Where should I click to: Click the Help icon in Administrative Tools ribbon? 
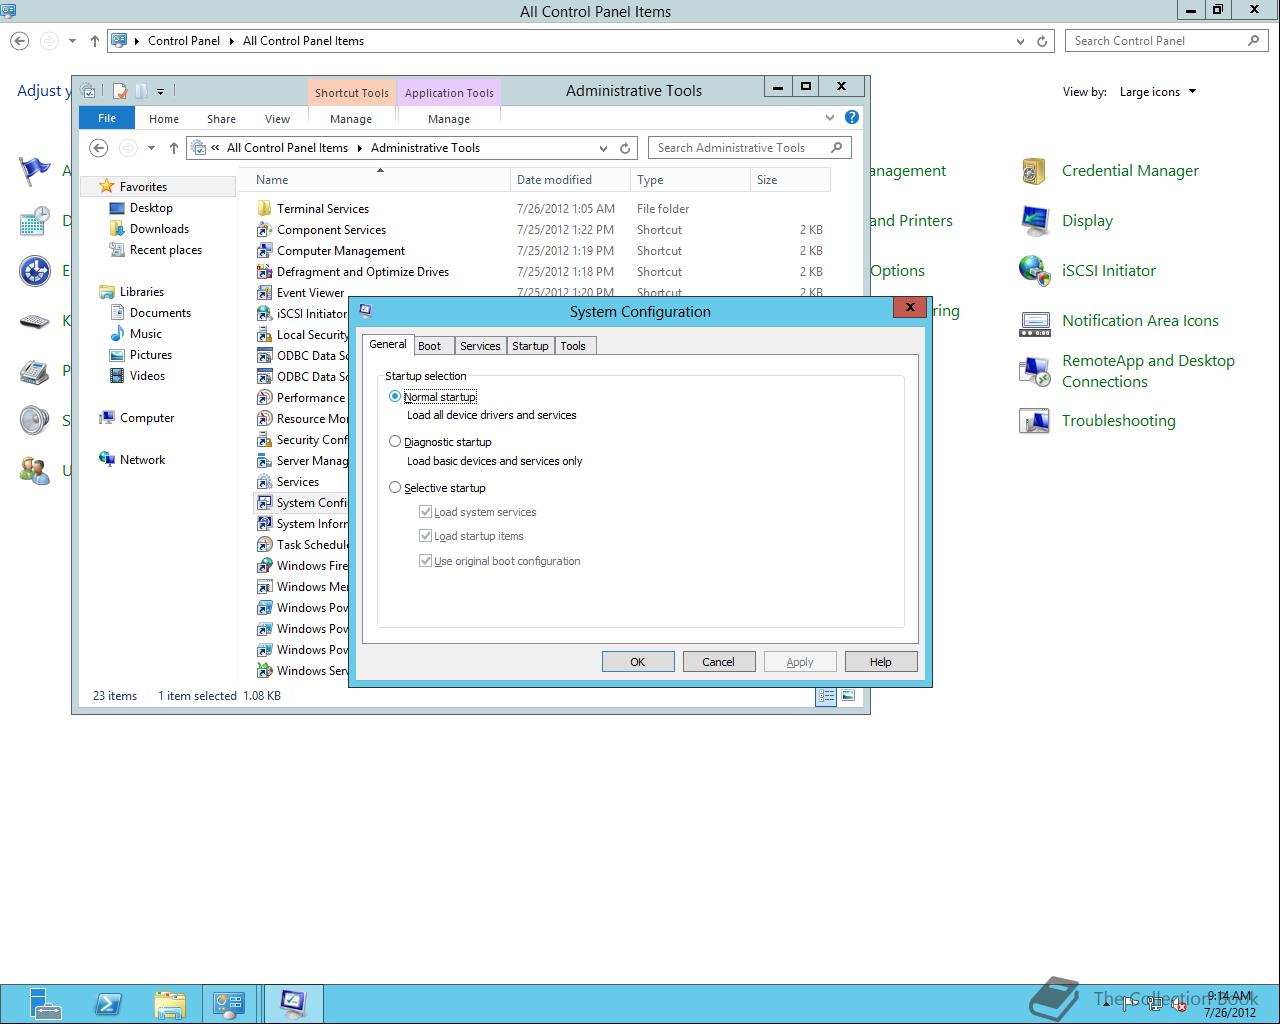click(x=852, y=117)
